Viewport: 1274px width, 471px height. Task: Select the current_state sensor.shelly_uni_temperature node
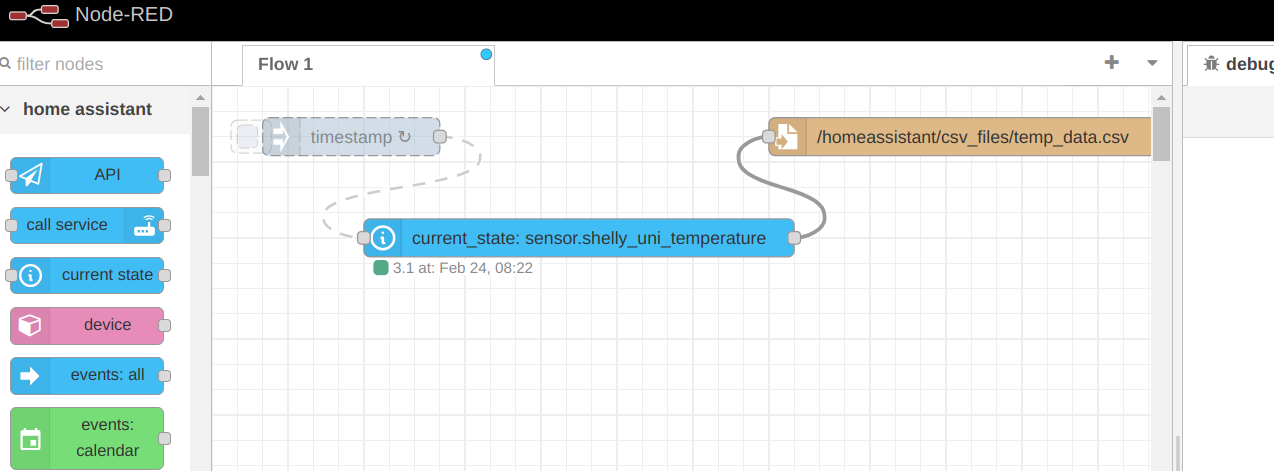[x=588, y=238]
